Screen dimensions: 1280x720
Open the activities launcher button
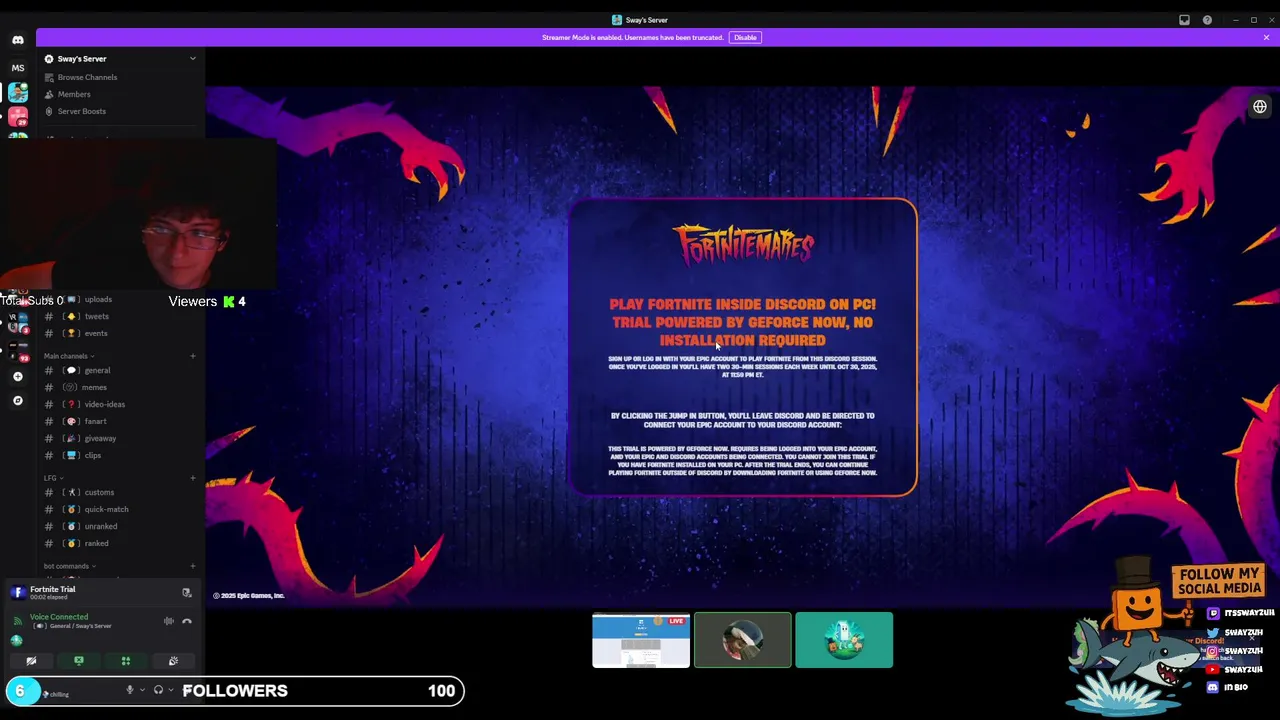click(126, 661)
